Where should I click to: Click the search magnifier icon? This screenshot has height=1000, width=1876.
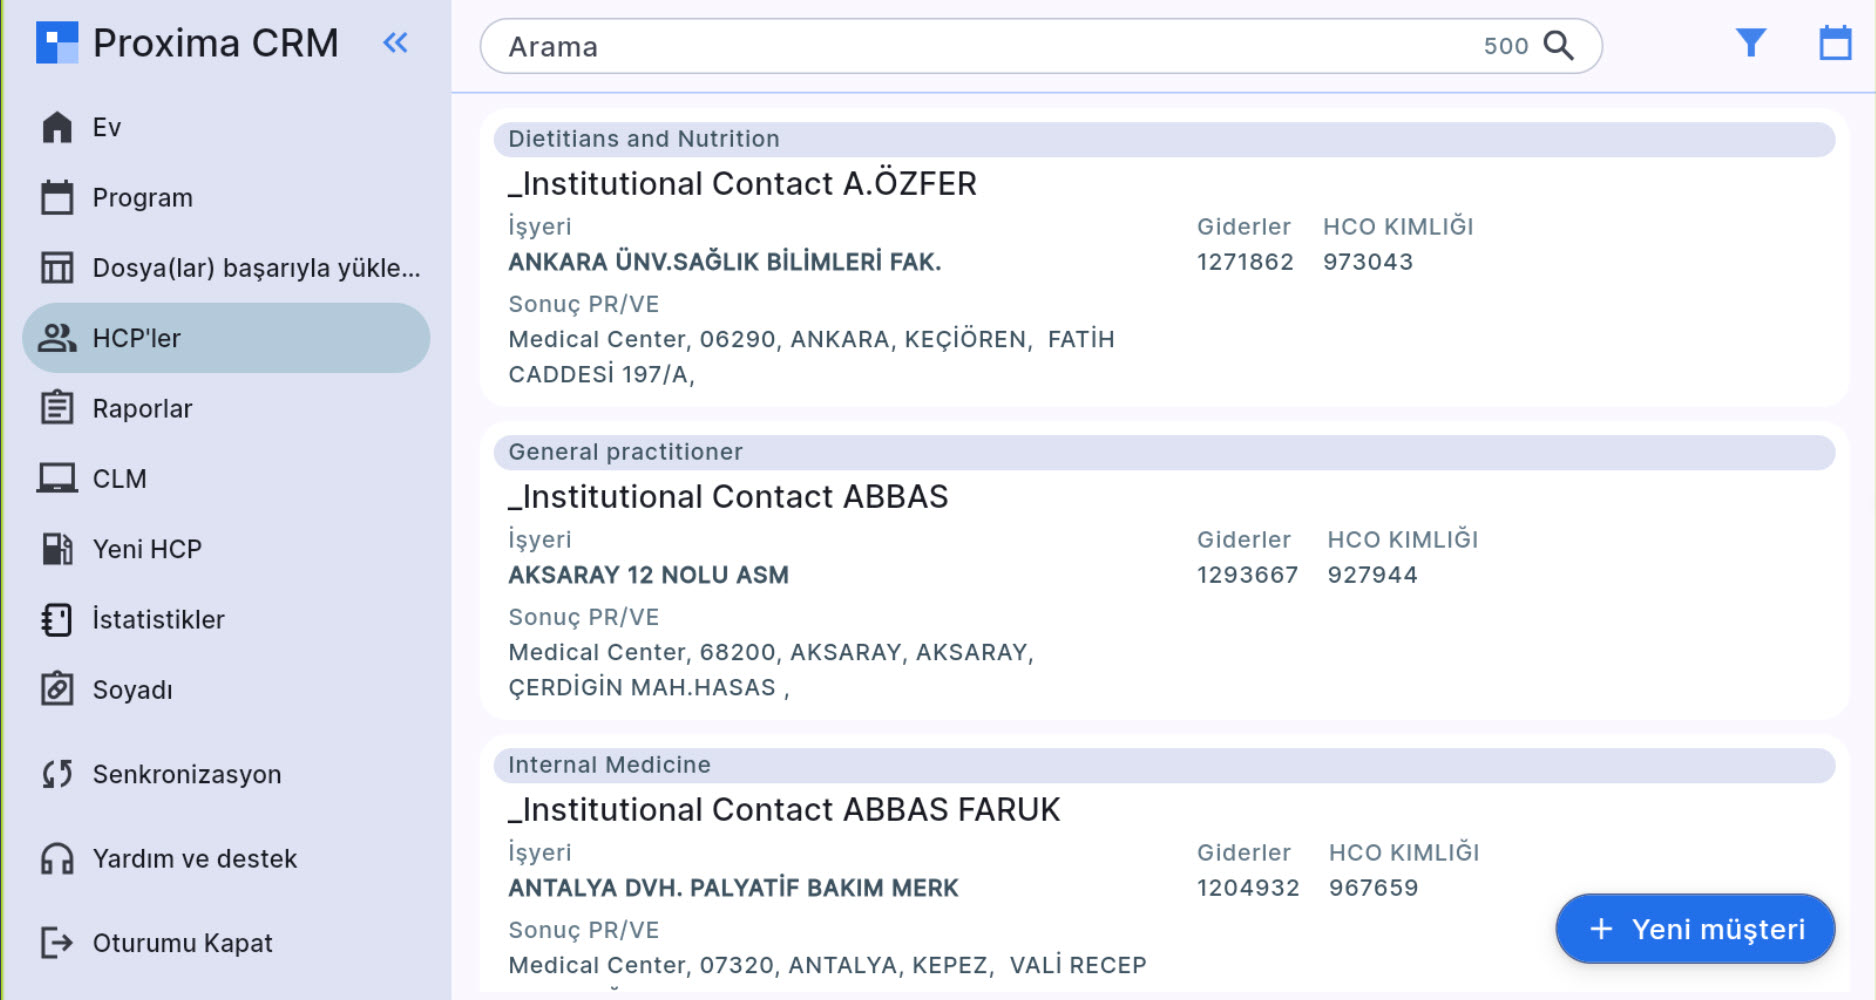tap(1558, 46)
